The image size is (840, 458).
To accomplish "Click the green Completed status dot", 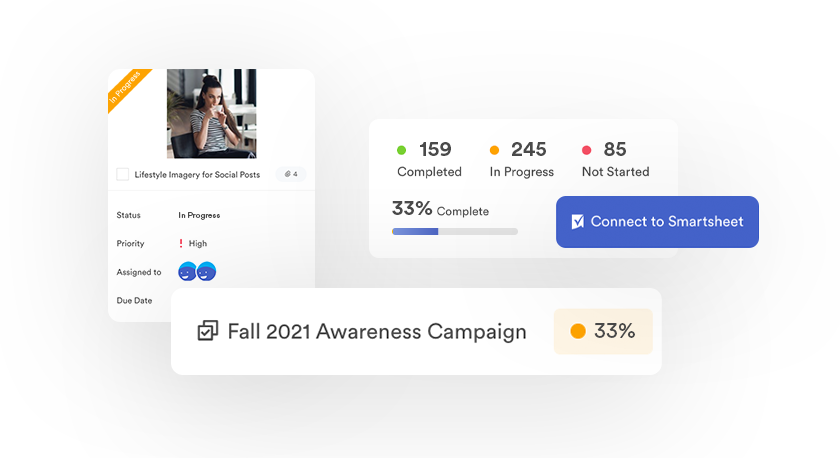I will [x=401, y=150].
